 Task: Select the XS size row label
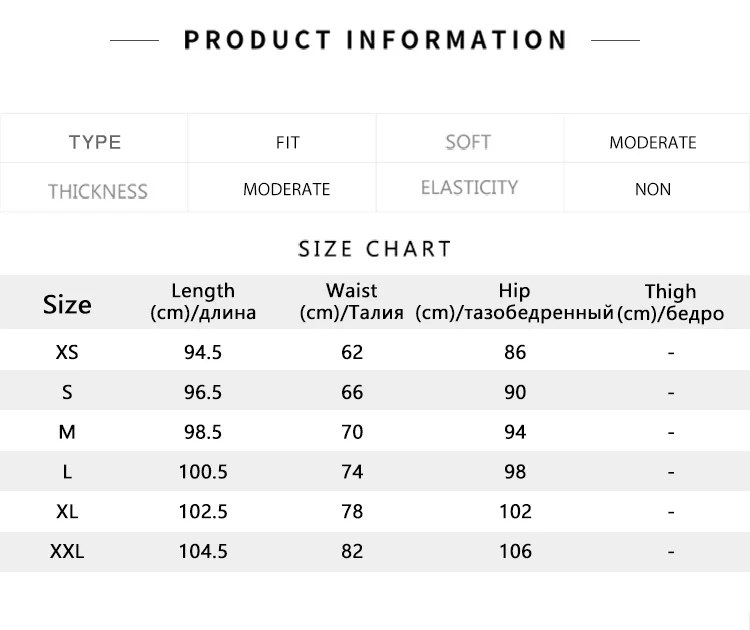[67, 353]
